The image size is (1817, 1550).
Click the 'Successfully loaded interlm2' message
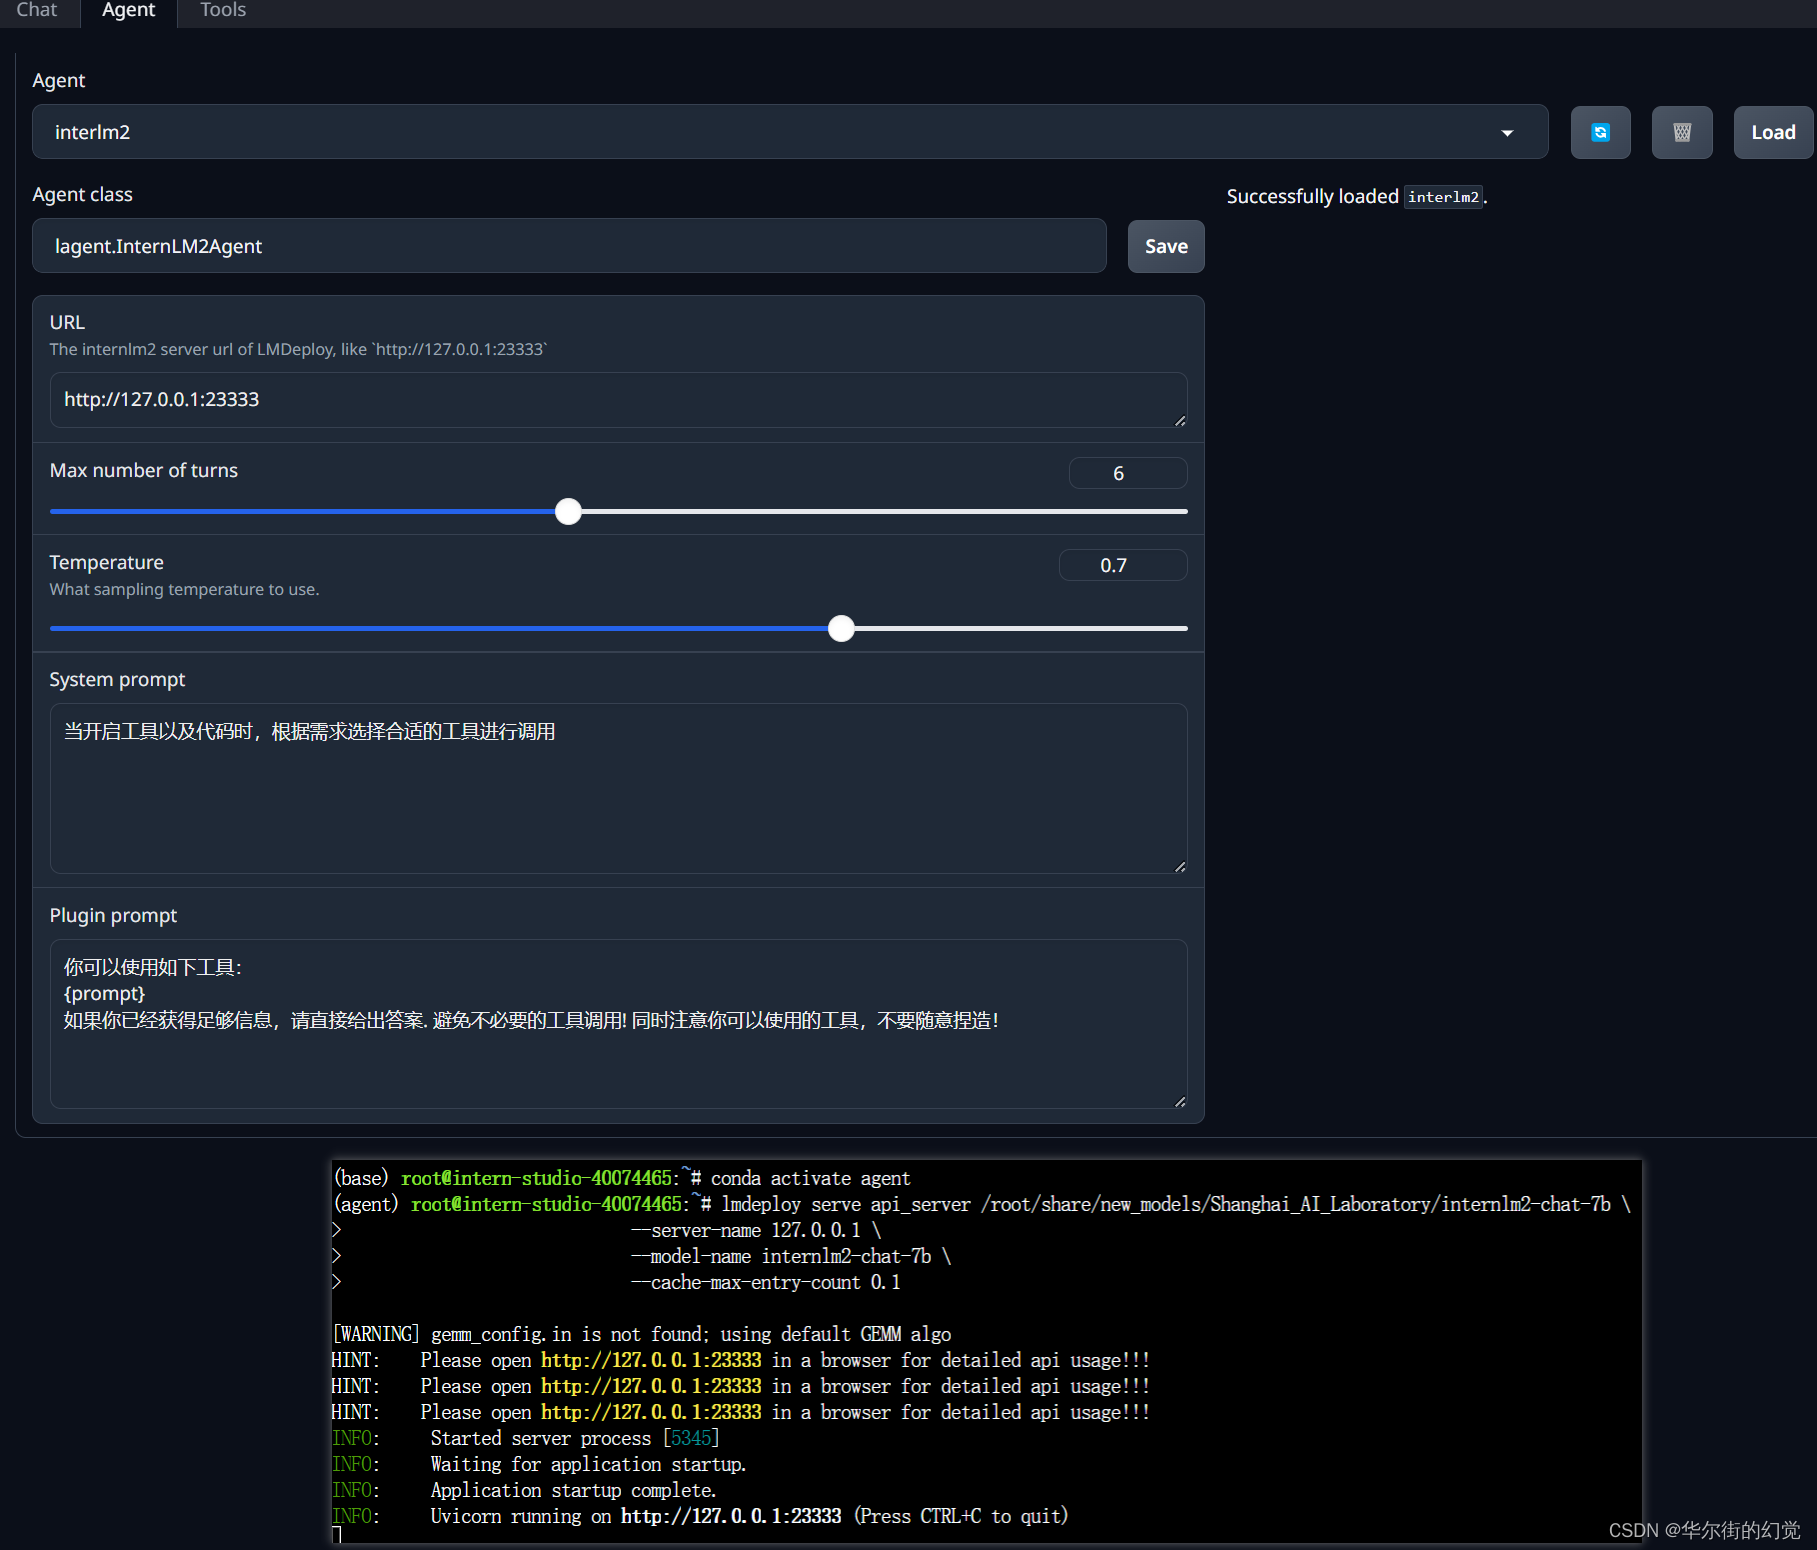(x=1357, y=196)
